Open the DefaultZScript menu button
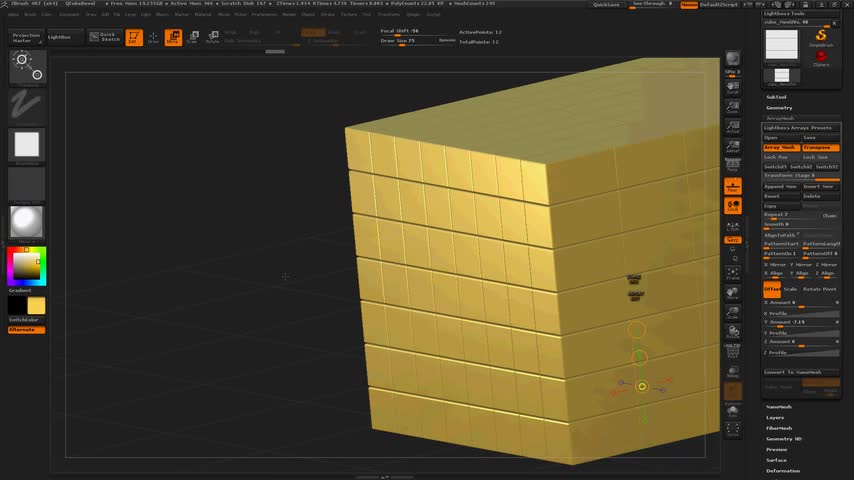 pyautogui.click(x=718, y=4)
